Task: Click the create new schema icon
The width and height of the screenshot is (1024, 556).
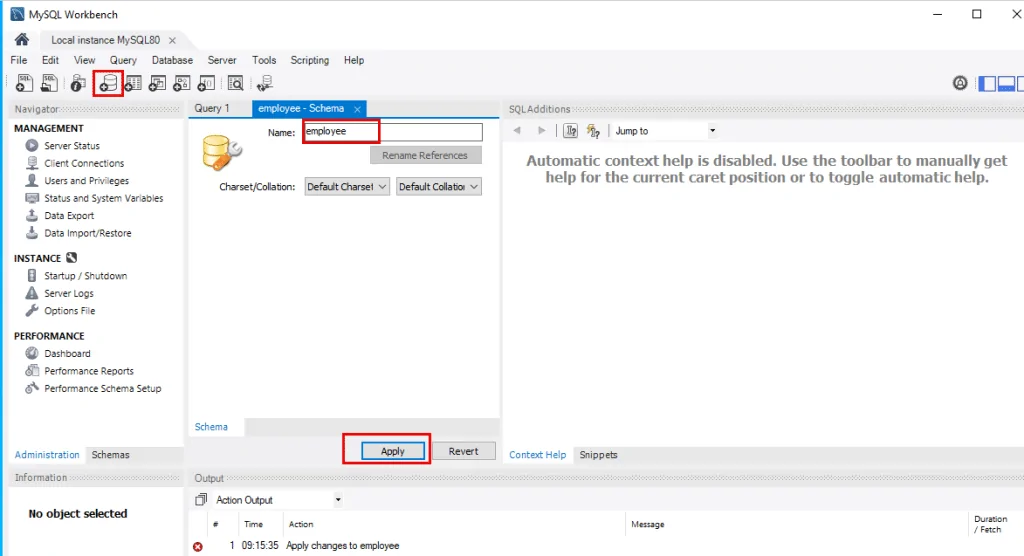Action: 108,83
